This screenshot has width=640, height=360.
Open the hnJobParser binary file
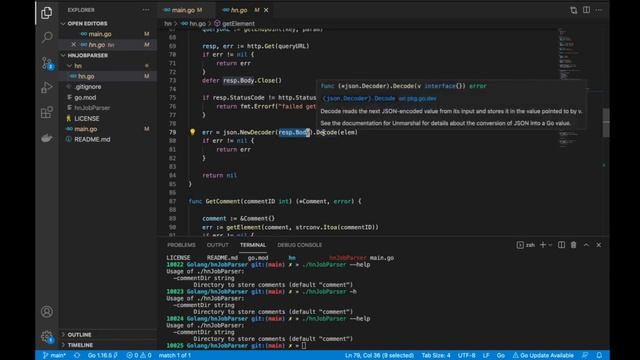coord(92,108)
